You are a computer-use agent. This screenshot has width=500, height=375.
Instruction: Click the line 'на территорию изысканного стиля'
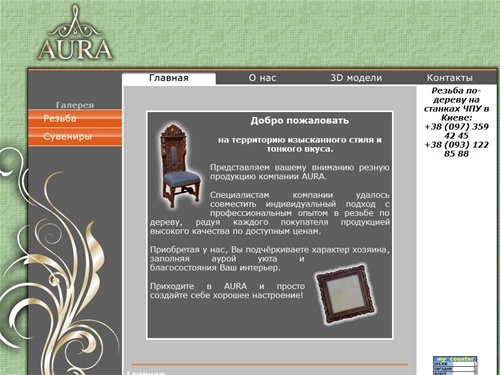[300, 140]
